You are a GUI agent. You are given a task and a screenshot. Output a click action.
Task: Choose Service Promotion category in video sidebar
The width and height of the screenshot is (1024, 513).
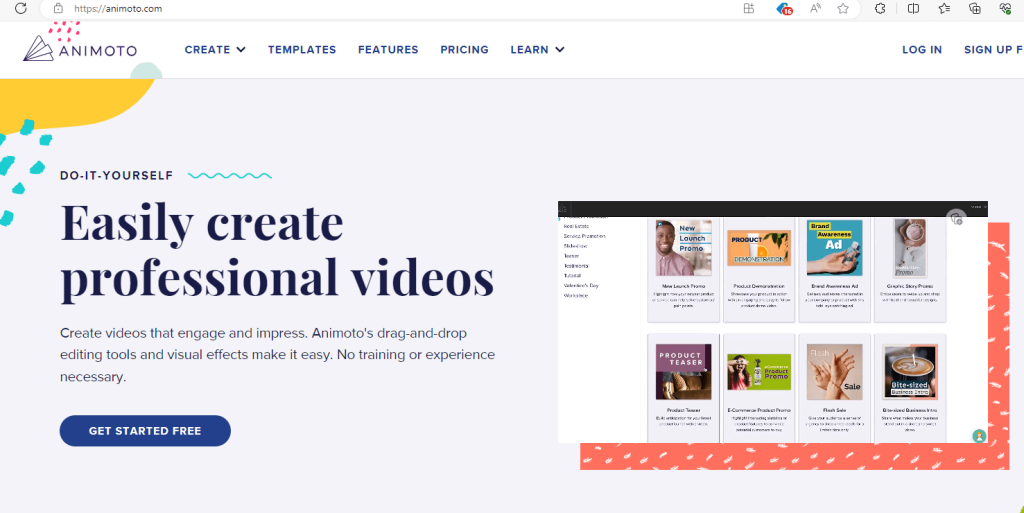point(584,236)
